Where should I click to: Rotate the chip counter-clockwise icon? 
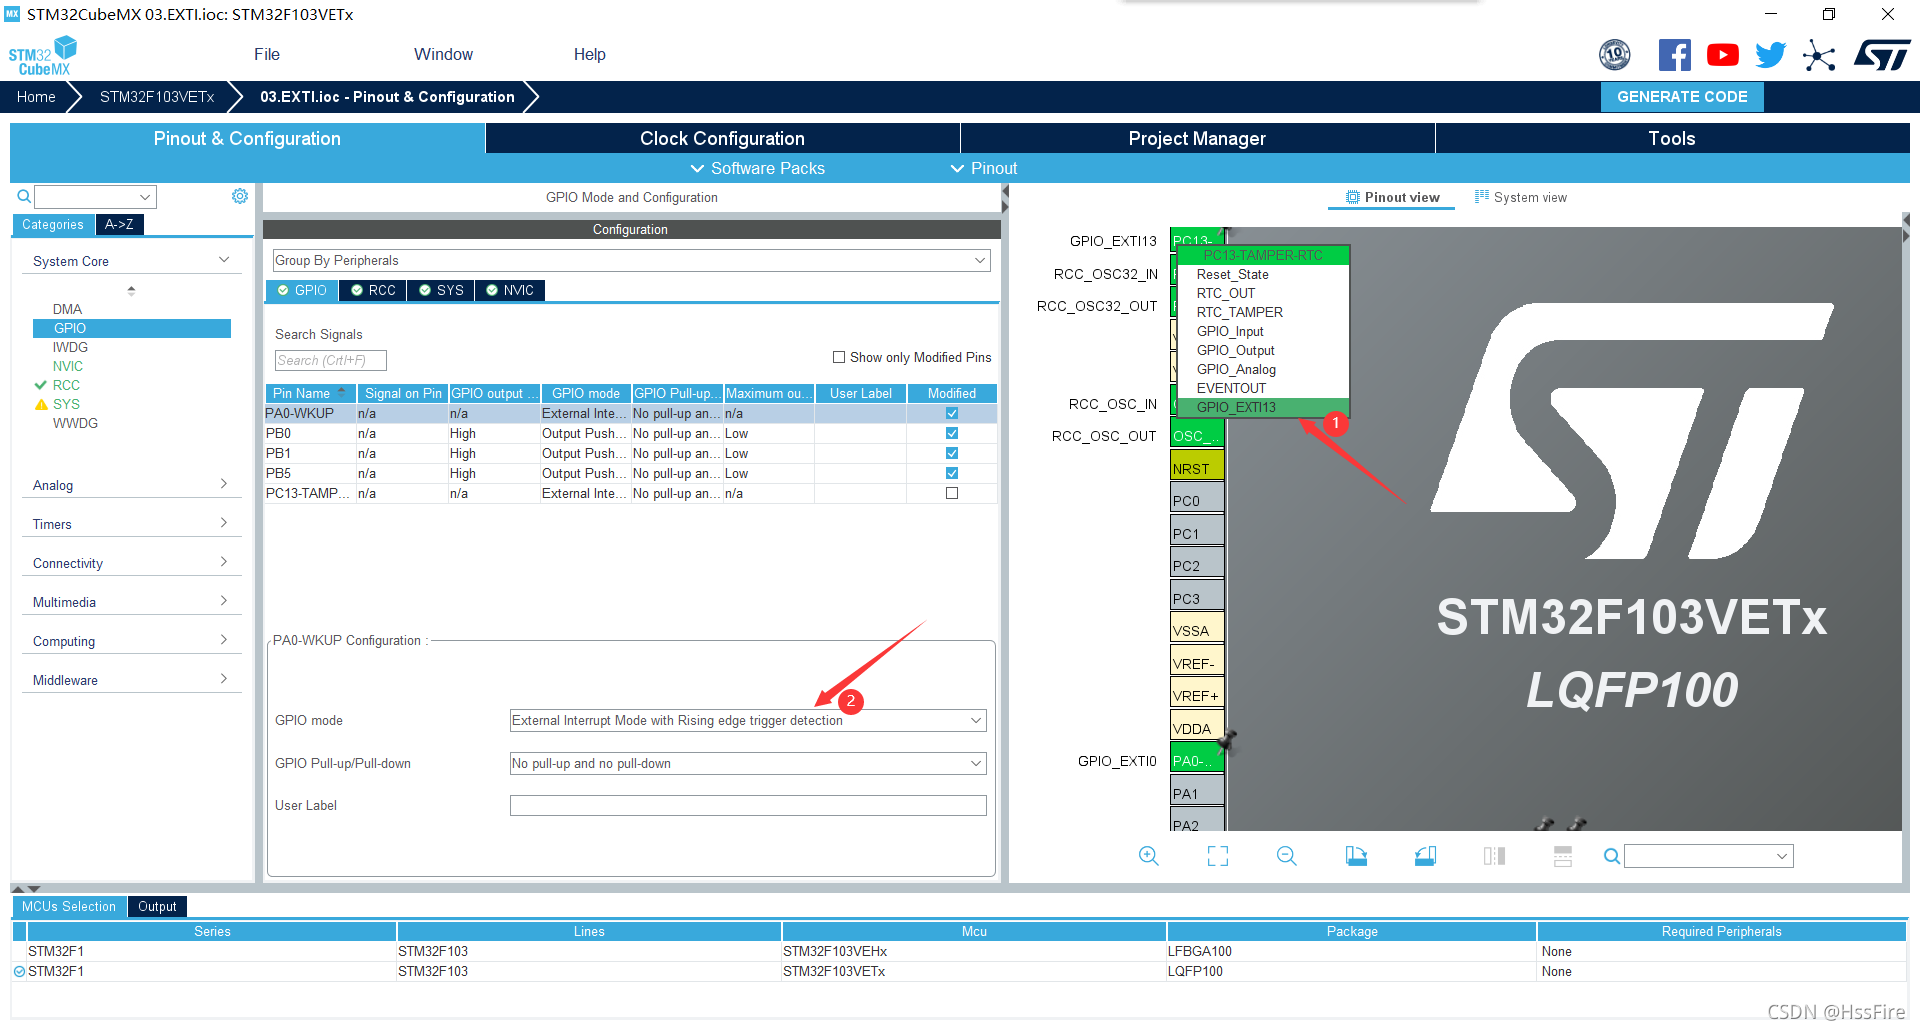point(1425,856)
